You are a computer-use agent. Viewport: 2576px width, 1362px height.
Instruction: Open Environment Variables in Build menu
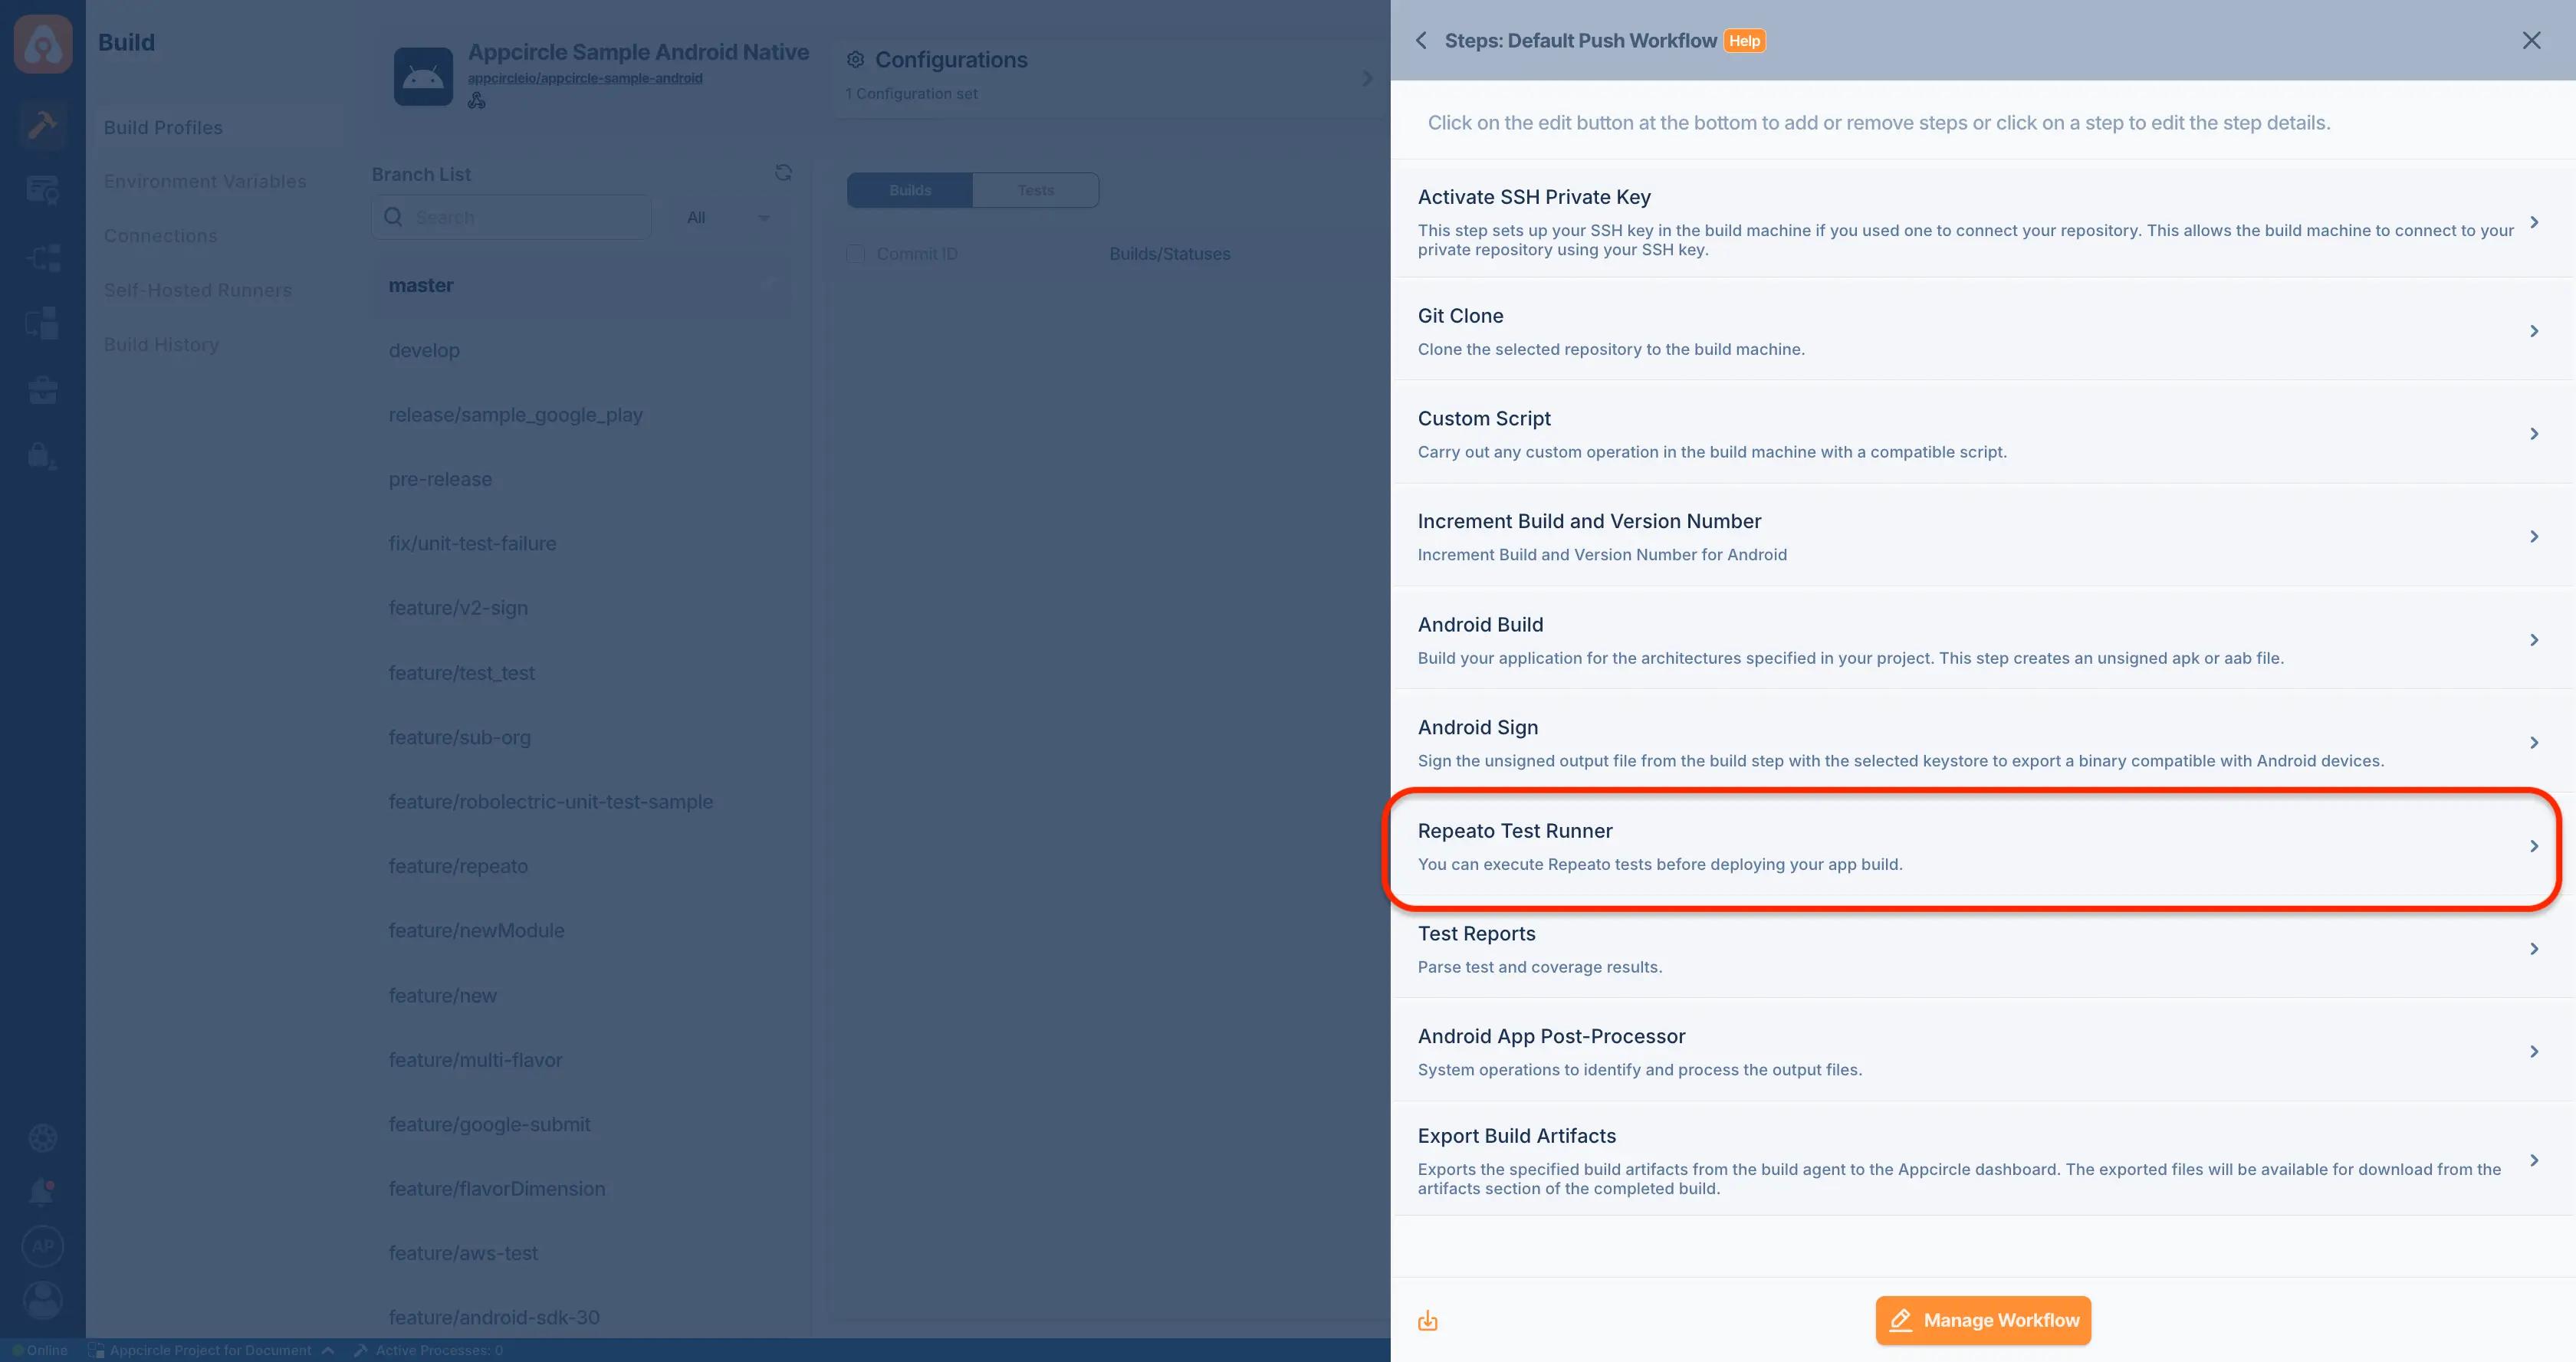pyautogui.click(x=205, y=181)
